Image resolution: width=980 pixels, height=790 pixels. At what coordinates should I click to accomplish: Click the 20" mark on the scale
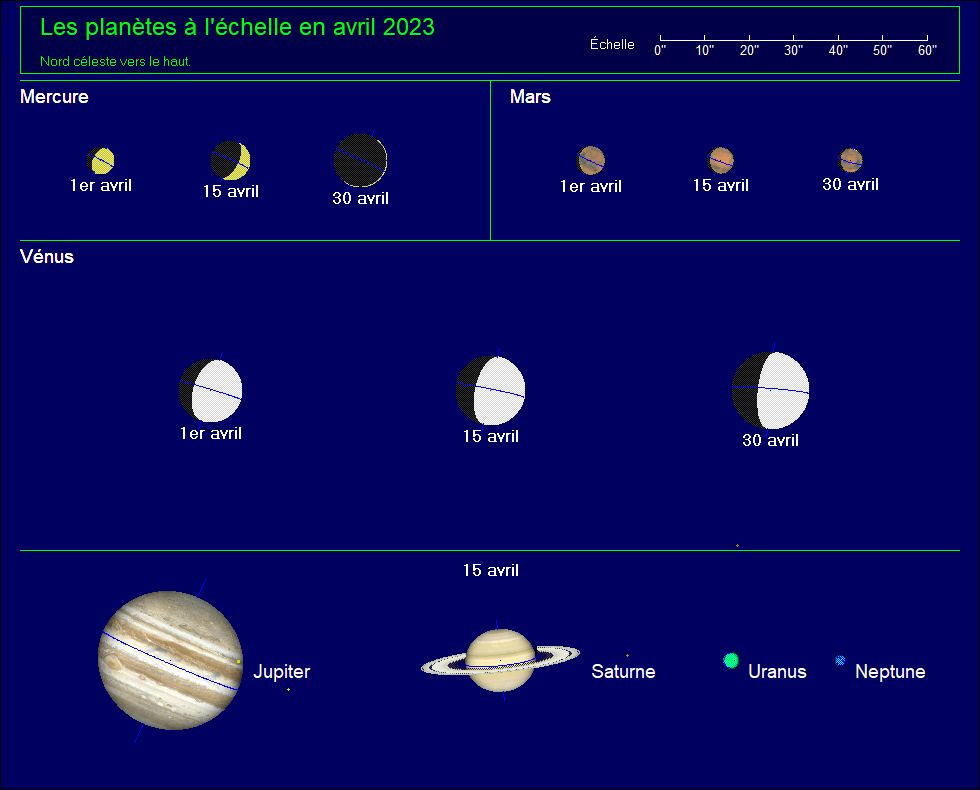[749, 50]
